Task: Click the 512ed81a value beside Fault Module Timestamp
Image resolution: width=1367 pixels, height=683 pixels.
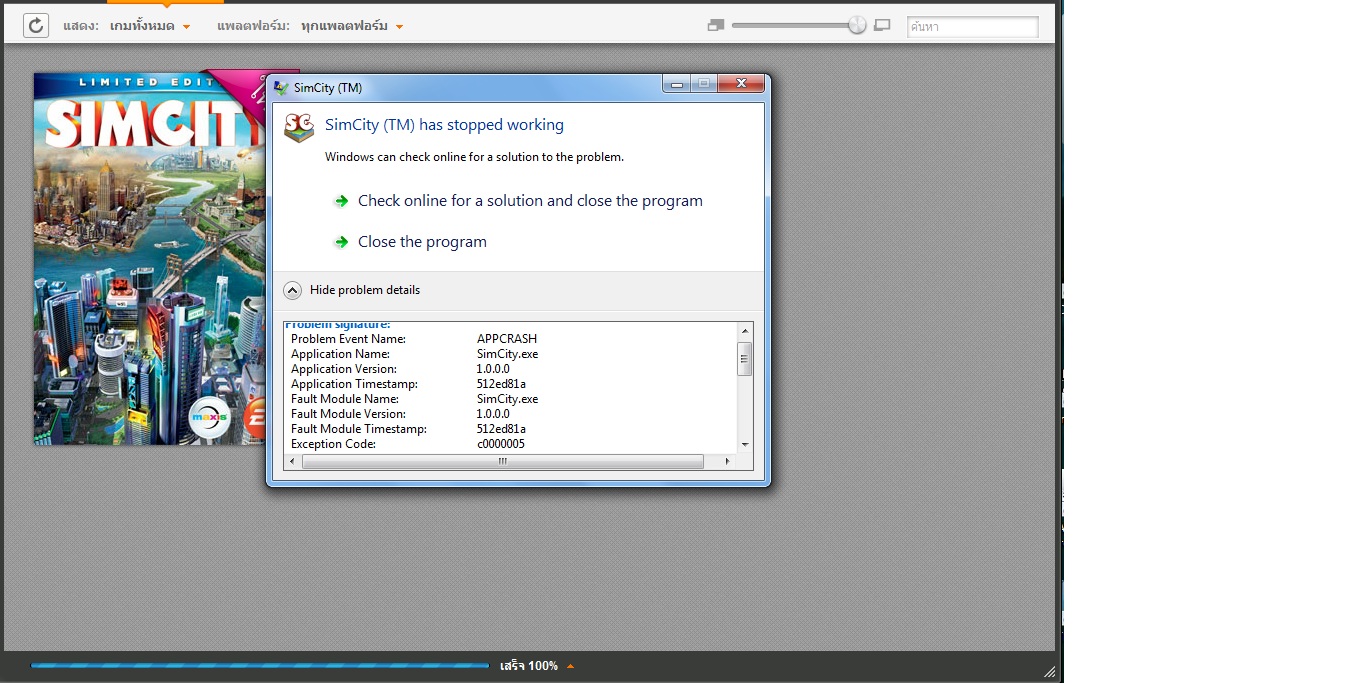Action: [x=501, y=429]
